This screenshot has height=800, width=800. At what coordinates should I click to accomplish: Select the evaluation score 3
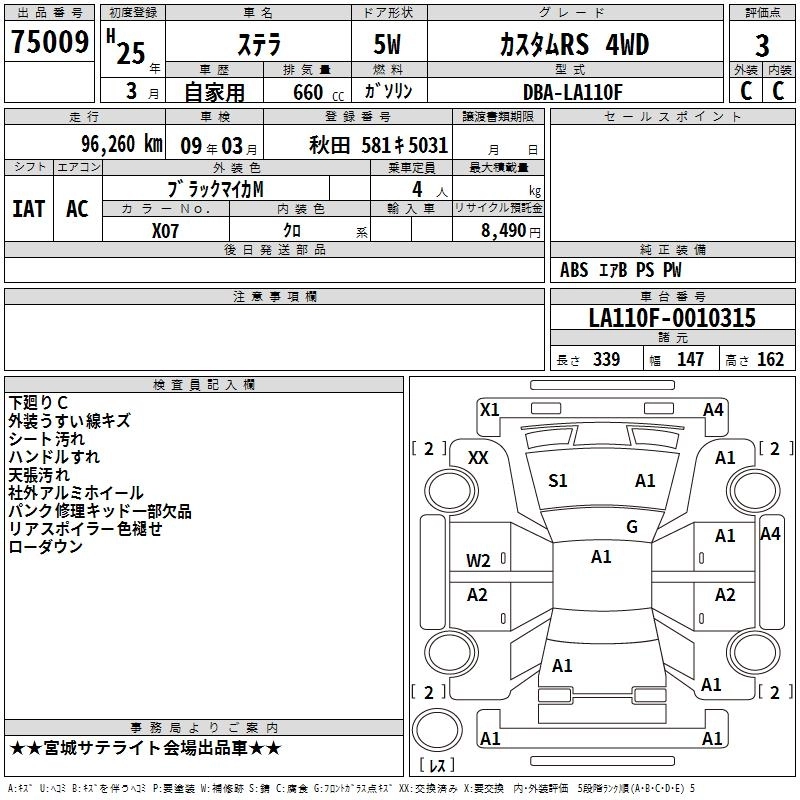pos(762,46)
